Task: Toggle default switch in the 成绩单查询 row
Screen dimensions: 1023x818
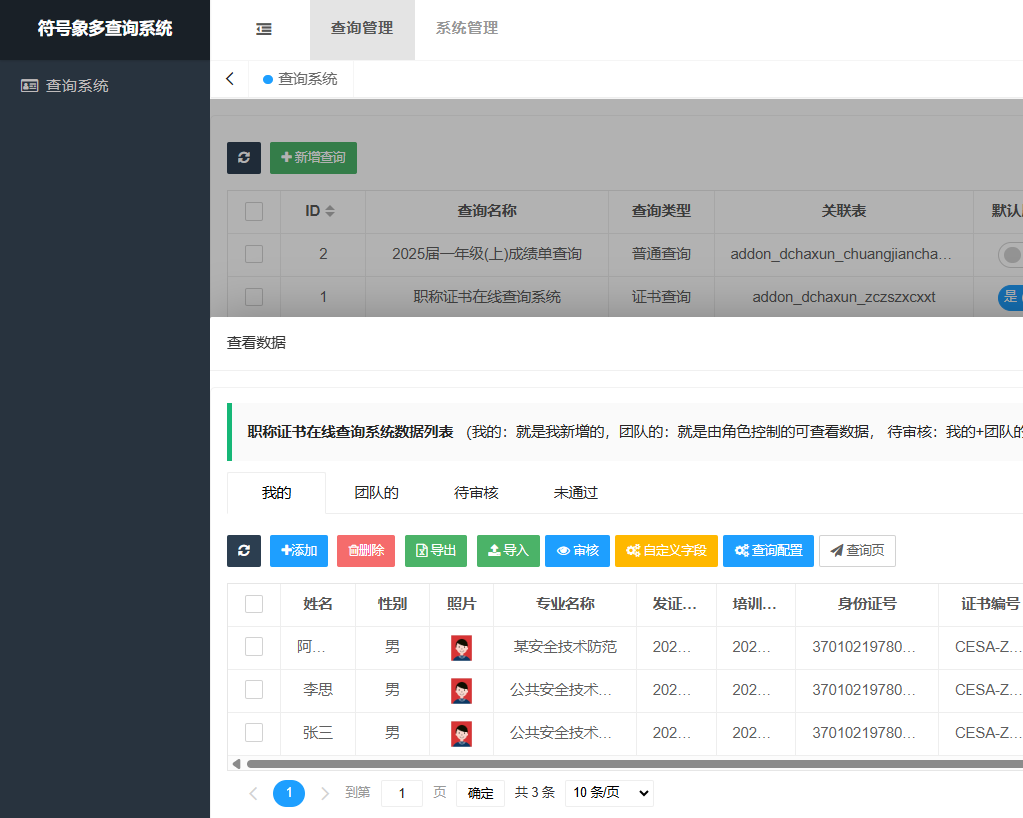Action: [x=1010, y=254]
